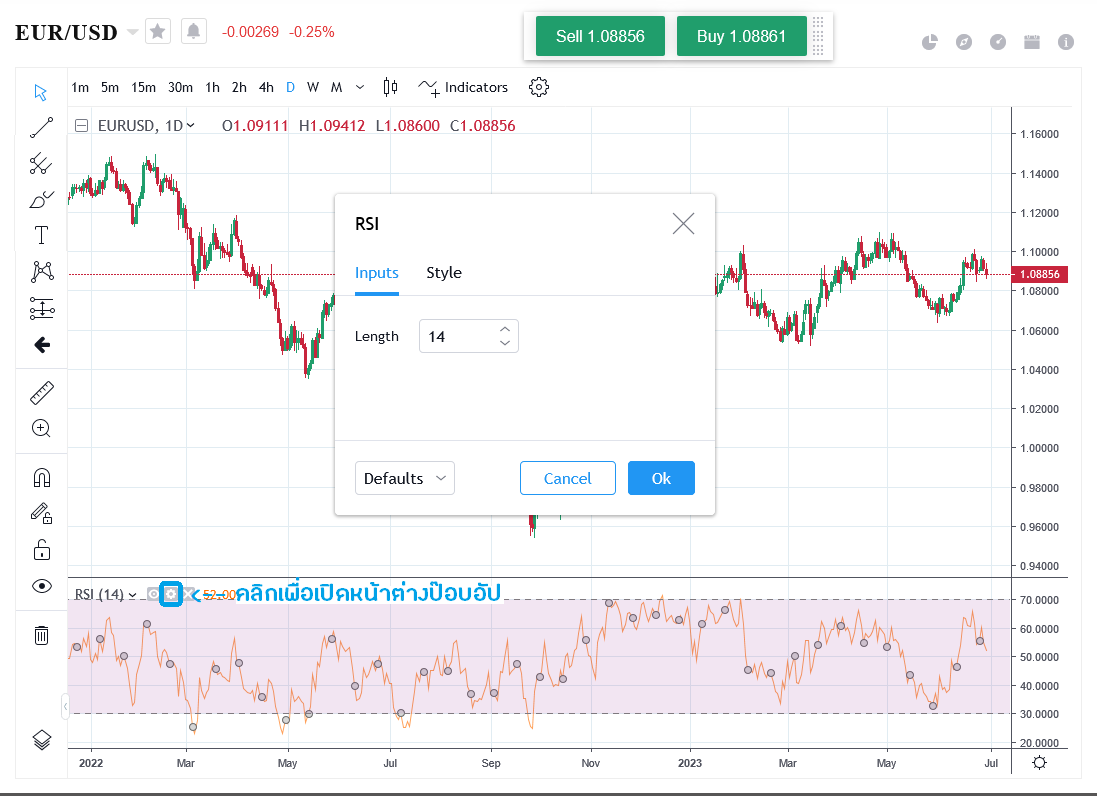This screenshot has height=796, width=1097.
Task: Toggle lock all drawing tools
Action: click(41, 550)
